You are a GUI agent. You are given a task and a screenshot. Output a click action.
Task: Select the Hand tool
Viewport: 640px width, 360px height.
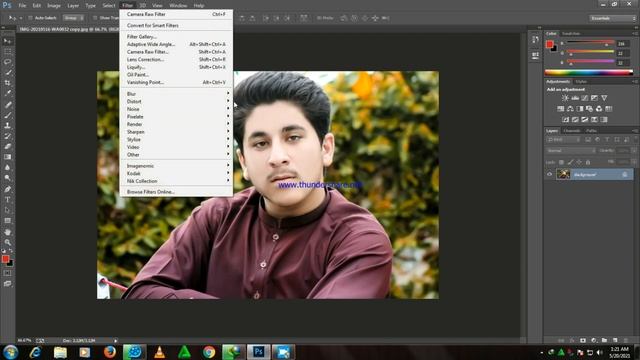pyautogui.click(x=7, y=232)
